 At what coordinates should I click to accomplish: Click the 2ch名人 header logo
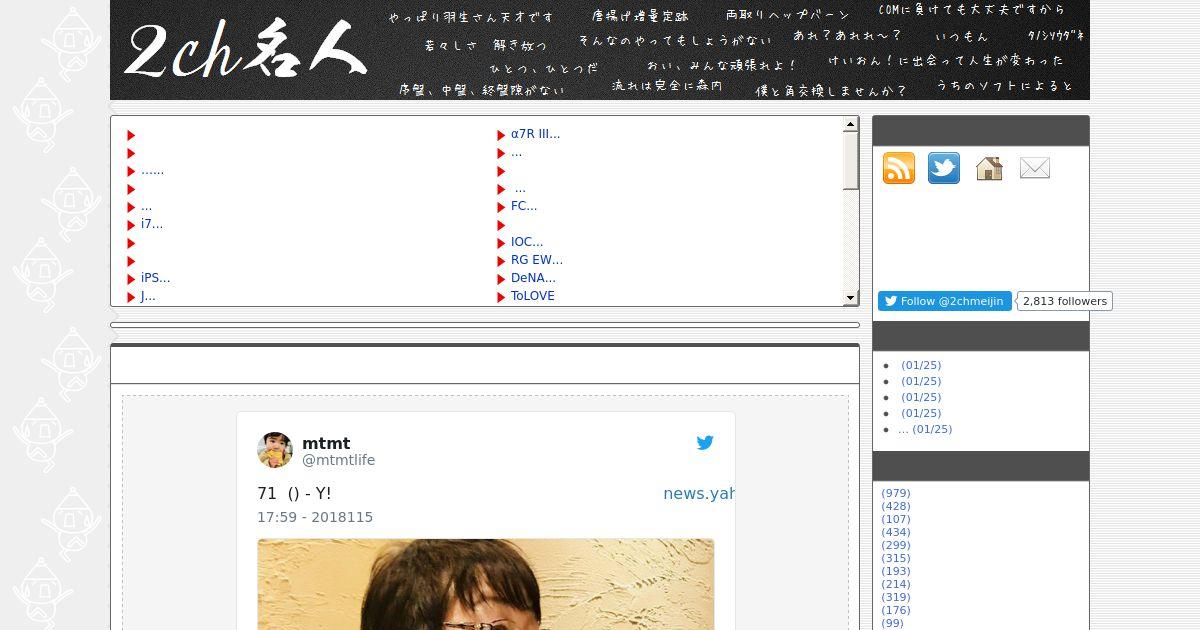point(245,50)
